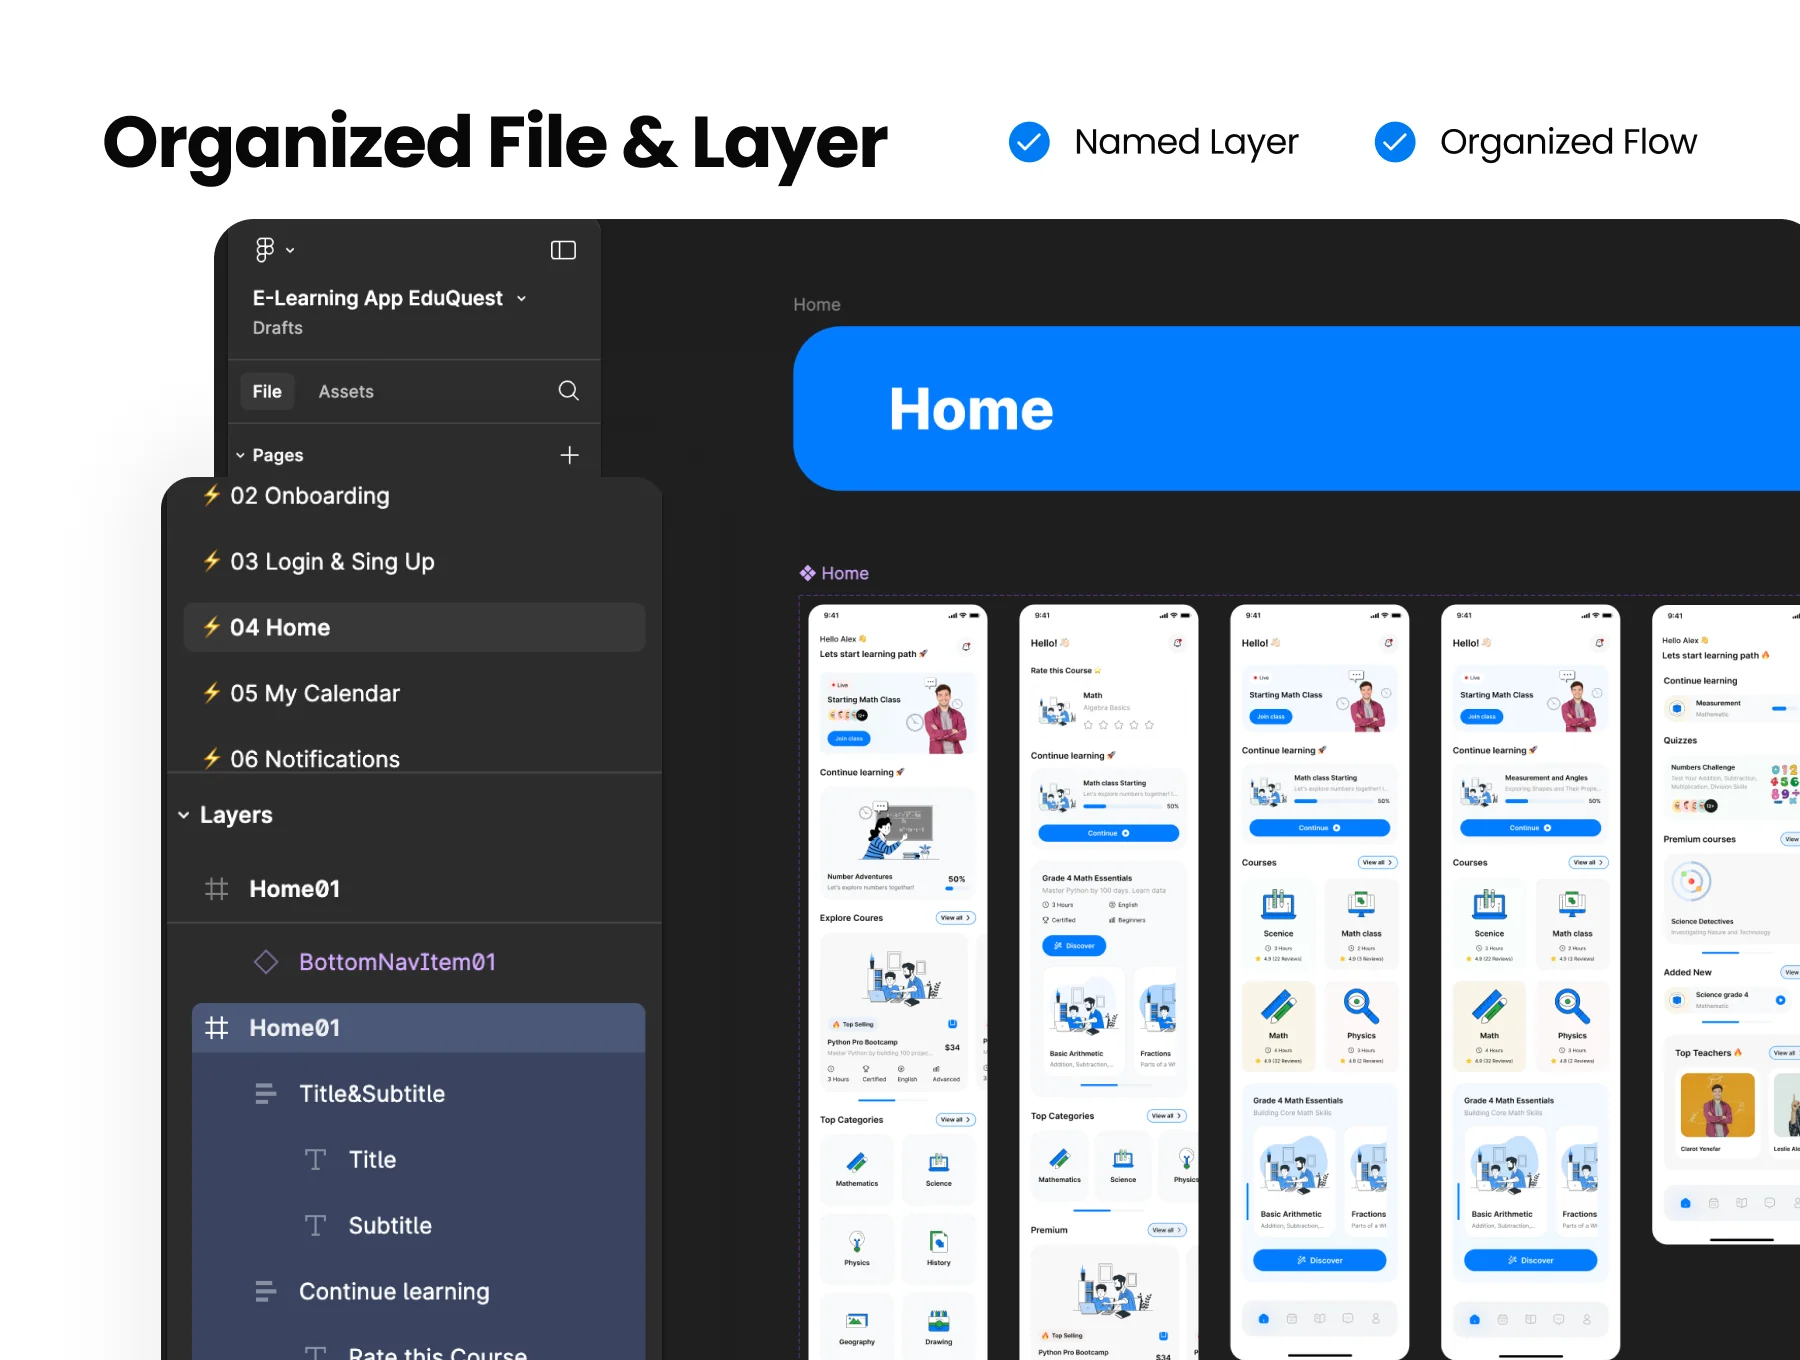This screenshot has height=1360, width=1800.
Task: Click Continue button in second phone screen
Action: pyautogui.click(x=1108, y=834)
